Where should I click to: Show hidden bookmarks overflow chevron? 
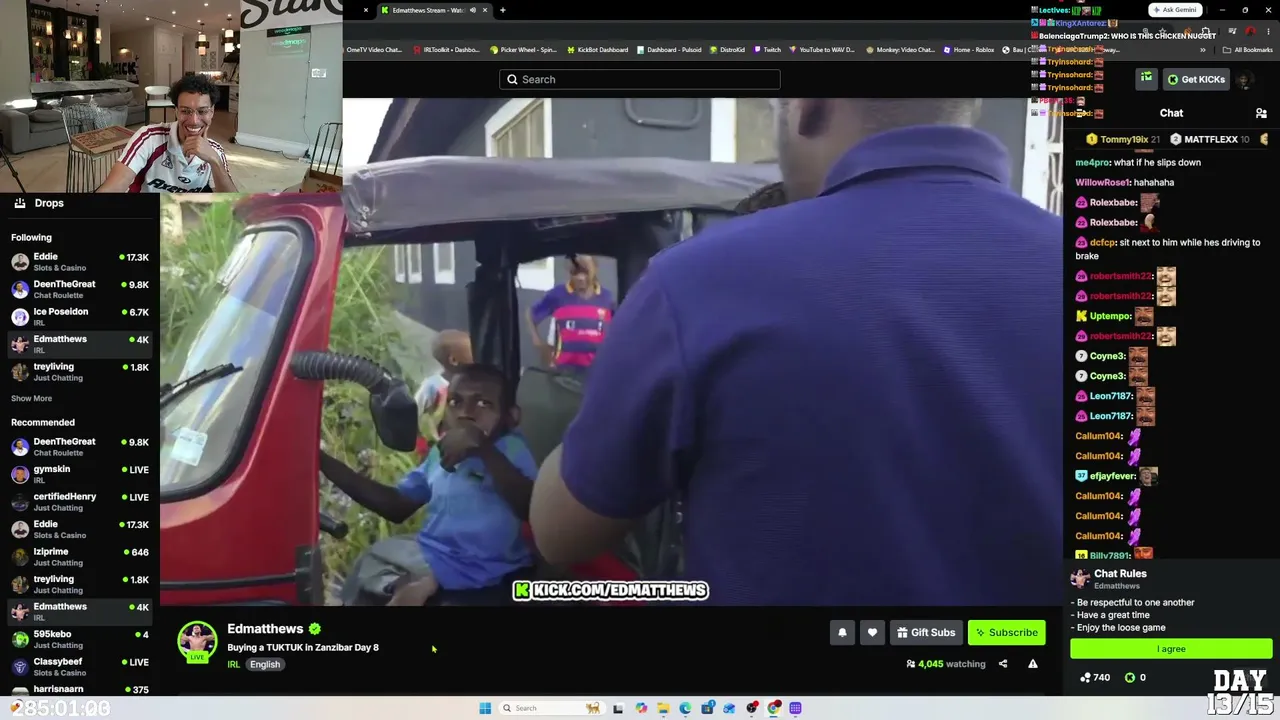(x=1203, y=49)
